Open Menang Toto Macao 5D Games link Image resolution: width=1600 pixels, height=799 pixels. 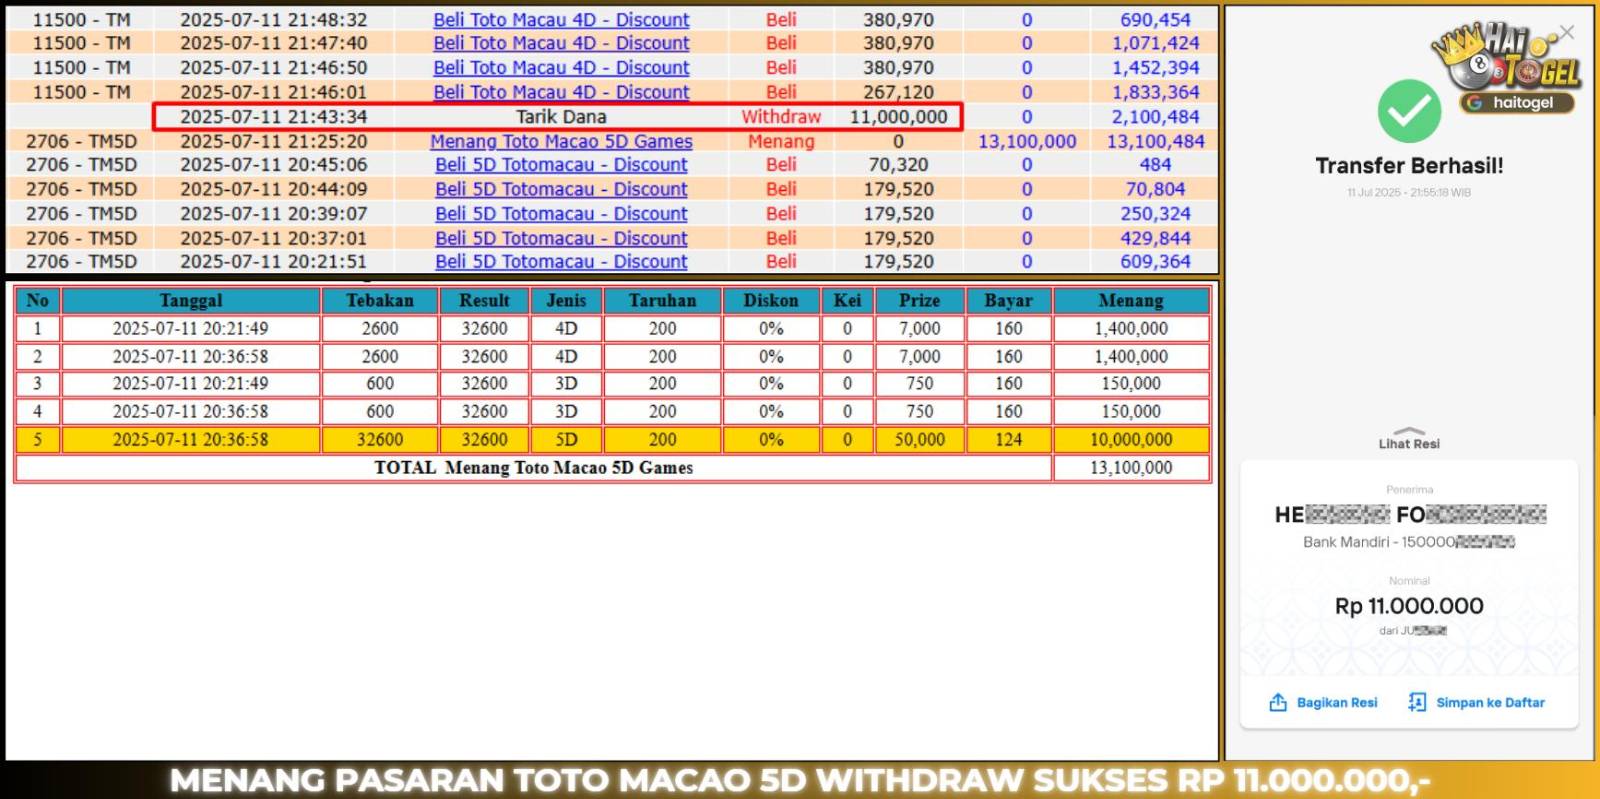[561, 141]
